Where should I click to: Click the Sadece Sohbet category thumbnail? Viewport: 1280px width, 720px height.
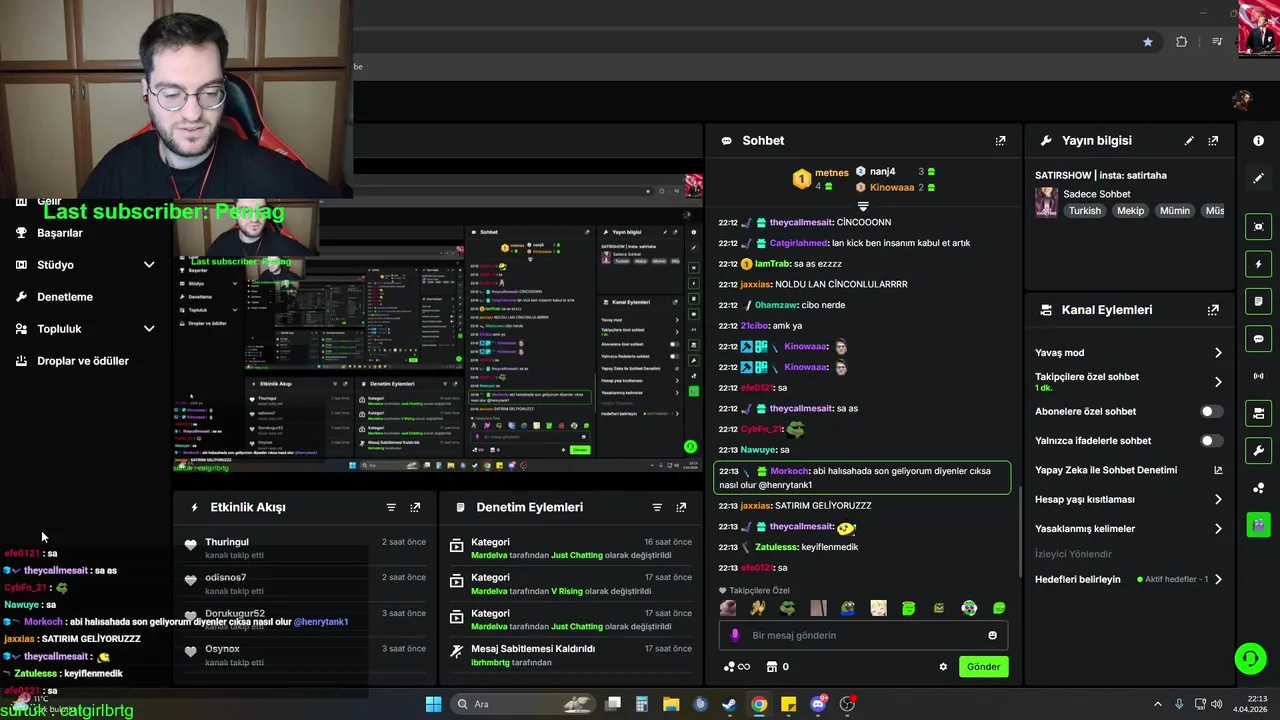coord(1046,203)
